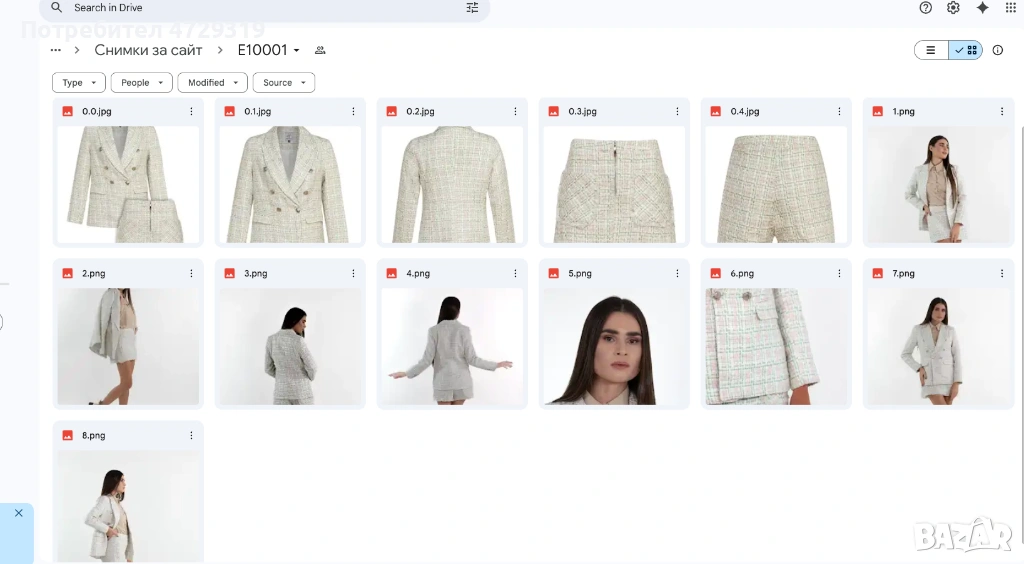Screen dimensions: 1024x564
Task: Open the 6.png image thumbnail
Action: tap(775, 346)
